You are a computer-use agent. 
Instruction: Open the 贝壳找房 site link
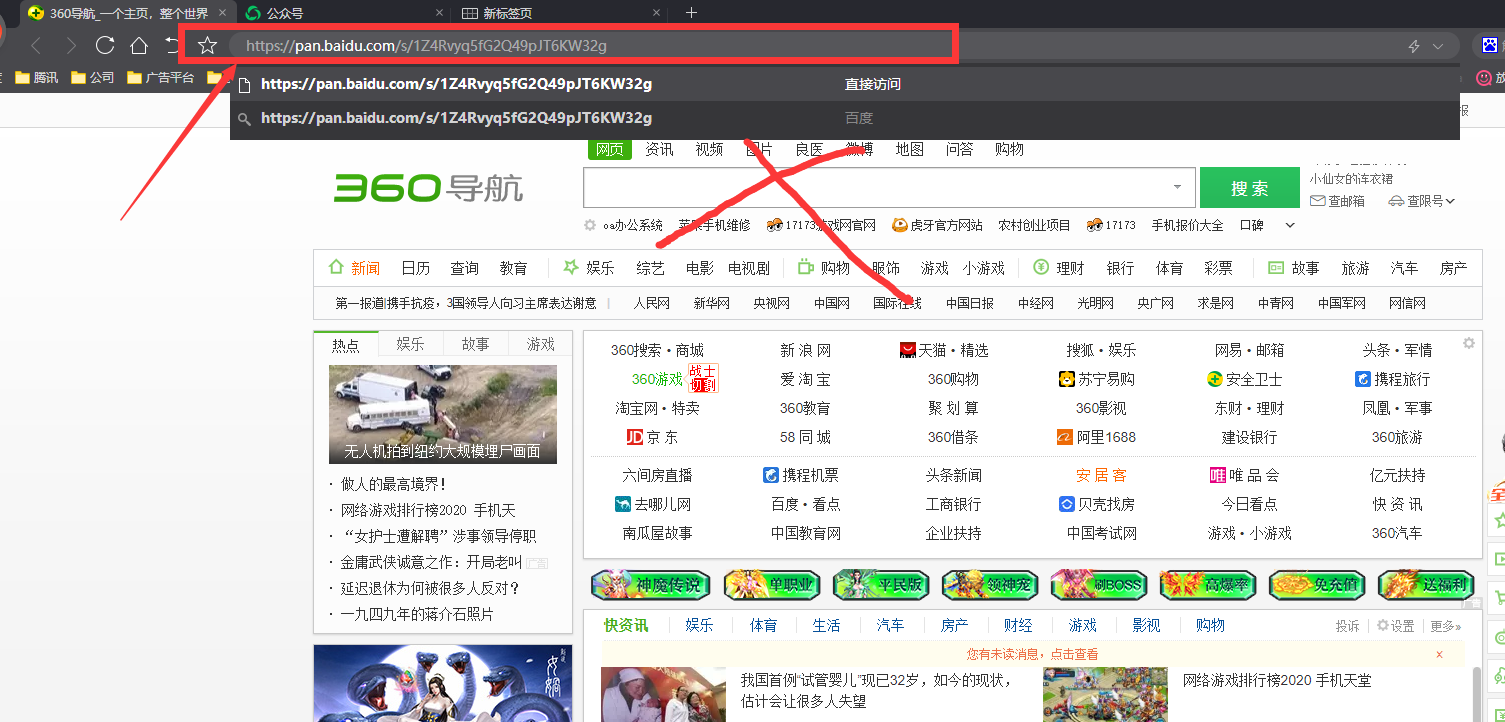point(1096,504)
